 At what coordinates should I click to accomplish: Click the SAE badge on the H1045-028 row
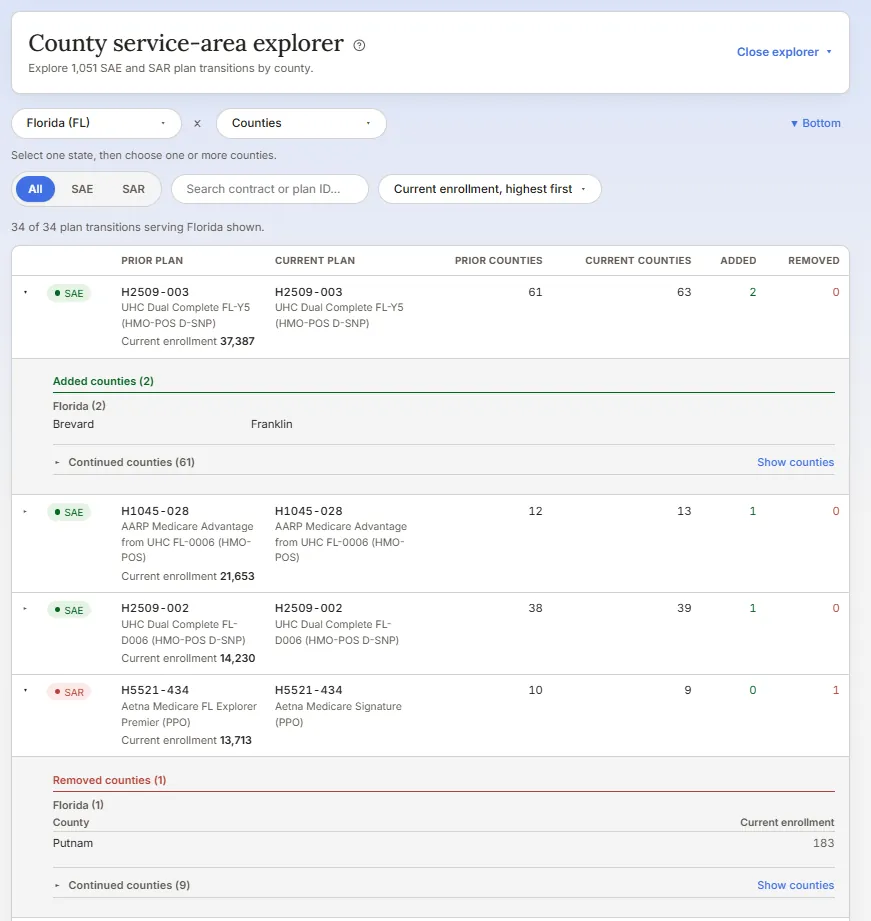pyautogui.click(x=69, y=512)
